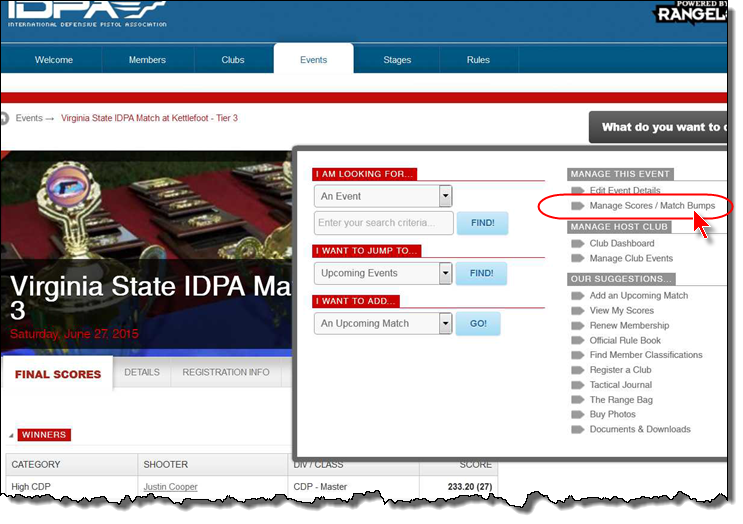Click the IDPA logo in the header
The width and height of the screenshot is (743, 524).
[87, 14]
